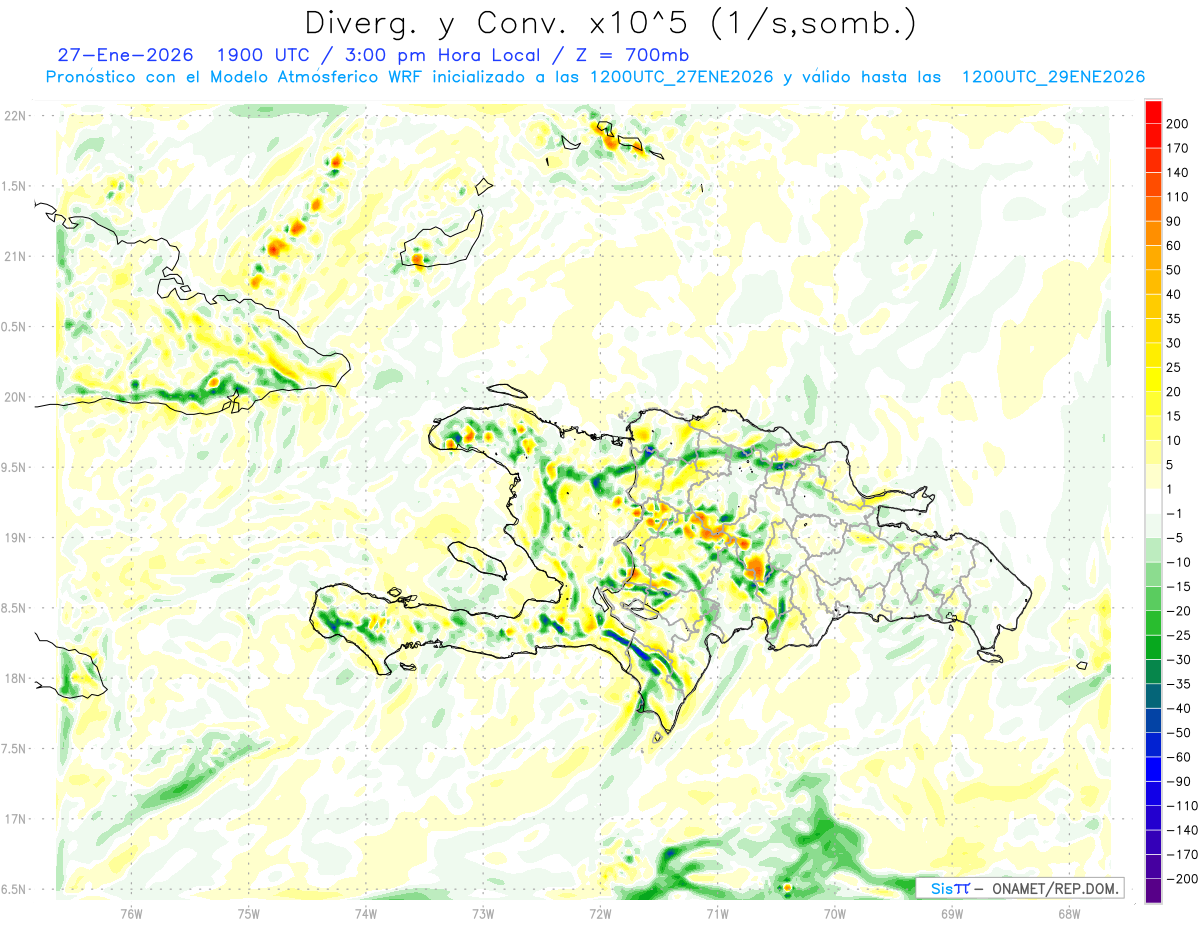Click the "22N" latitude label
This screenshot has width=1200, height=927.
click(x=17, y=116)
